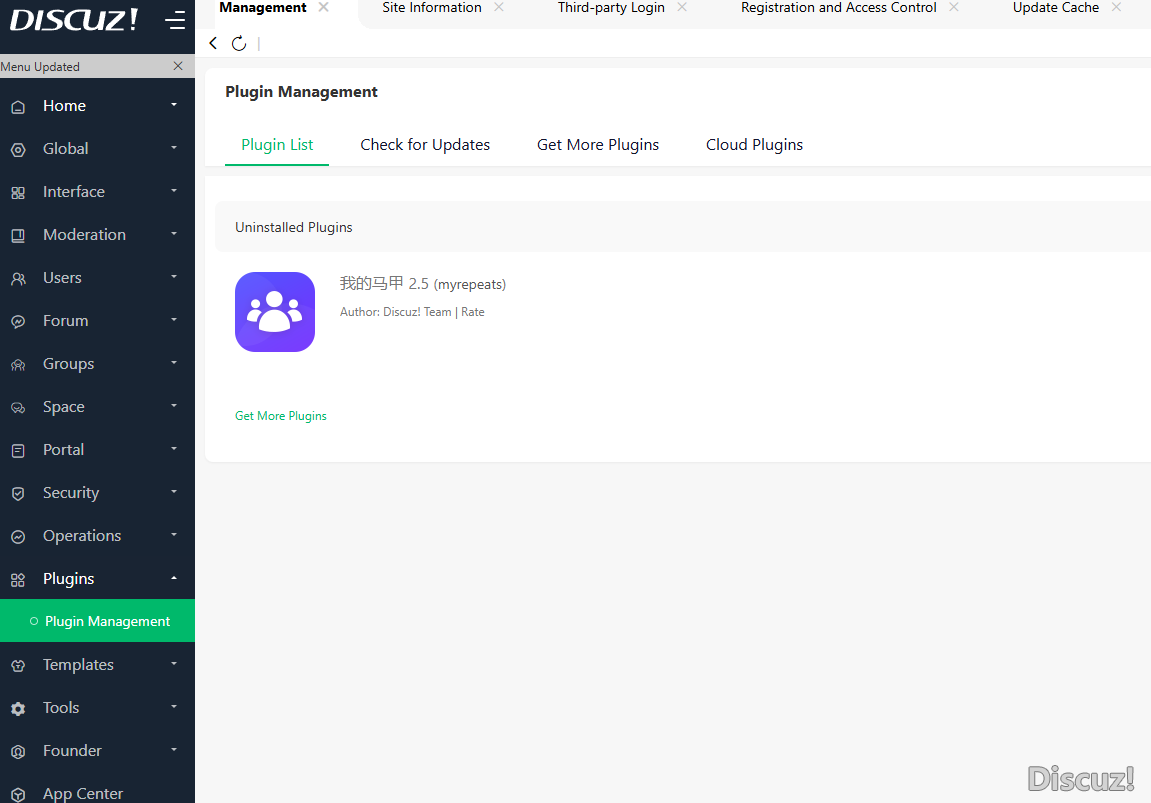
Task: Click the myrepeats plugin purple icon
Action: (x=275, y=312)
